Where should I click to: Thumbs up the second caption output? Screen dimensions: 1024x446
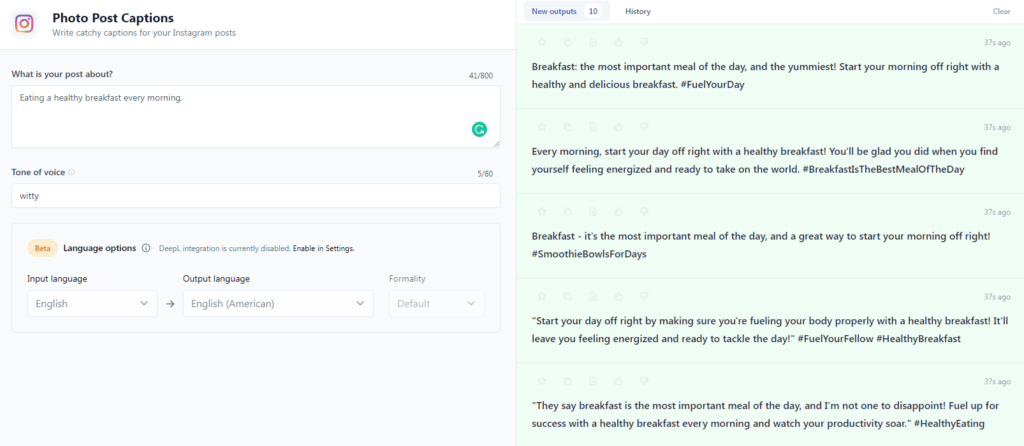click(618, 127)
